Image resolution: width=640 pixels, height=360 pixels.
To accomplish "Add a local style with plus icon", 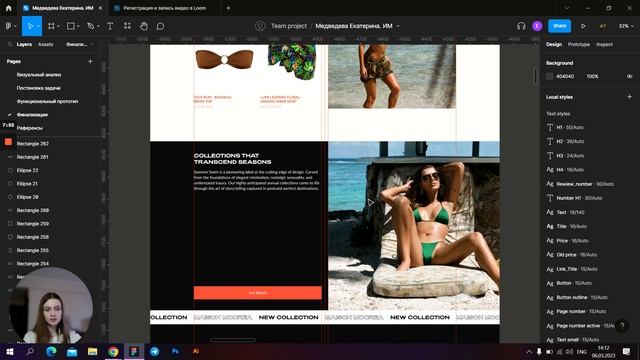I will (x=629, y=97).
